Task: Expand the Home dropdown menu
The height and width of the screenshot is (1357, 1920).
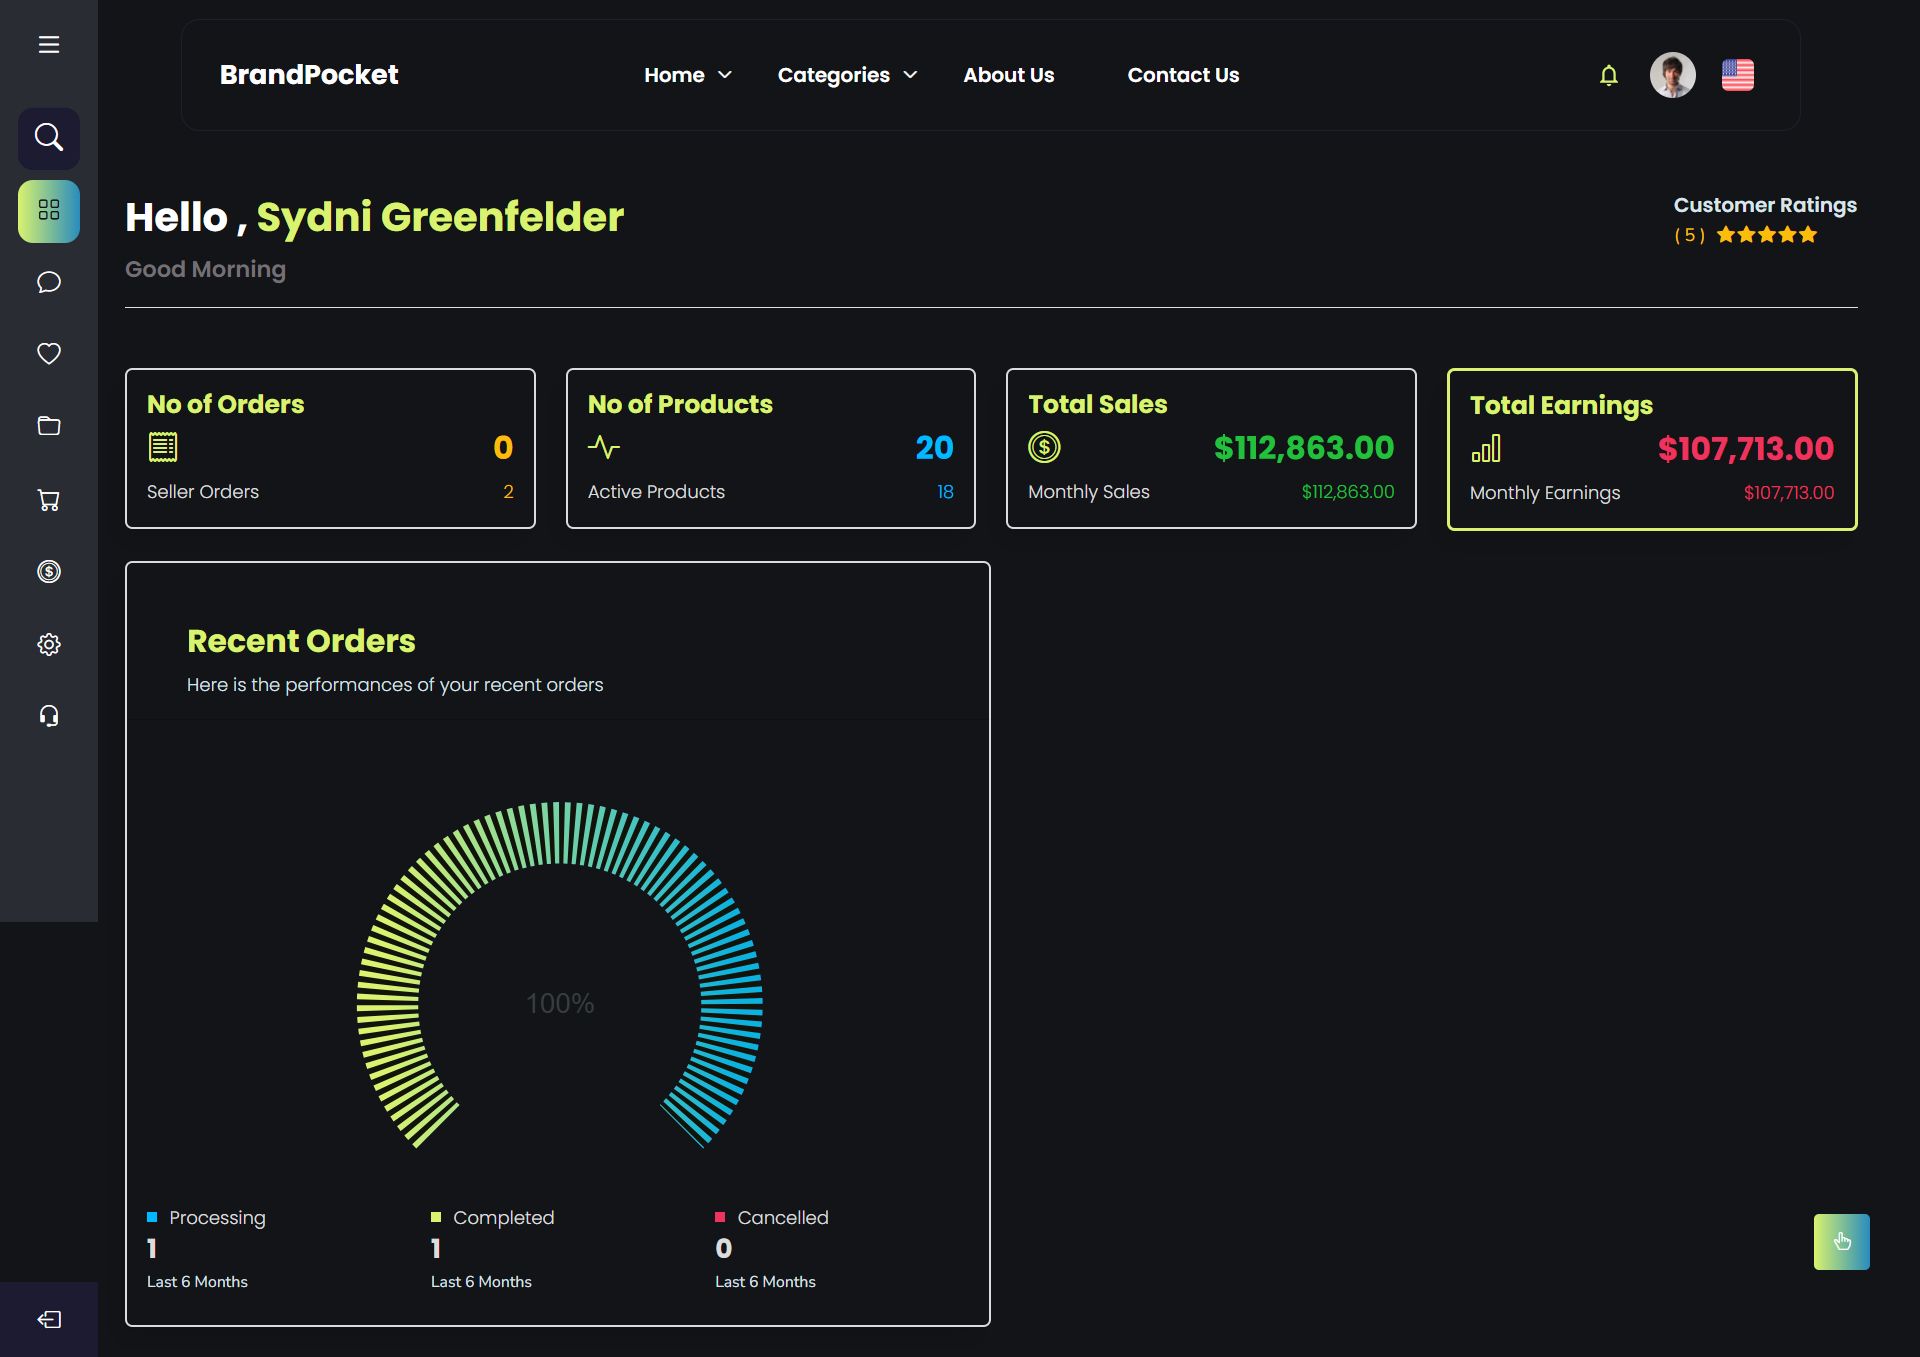Action: pos(688,75)
